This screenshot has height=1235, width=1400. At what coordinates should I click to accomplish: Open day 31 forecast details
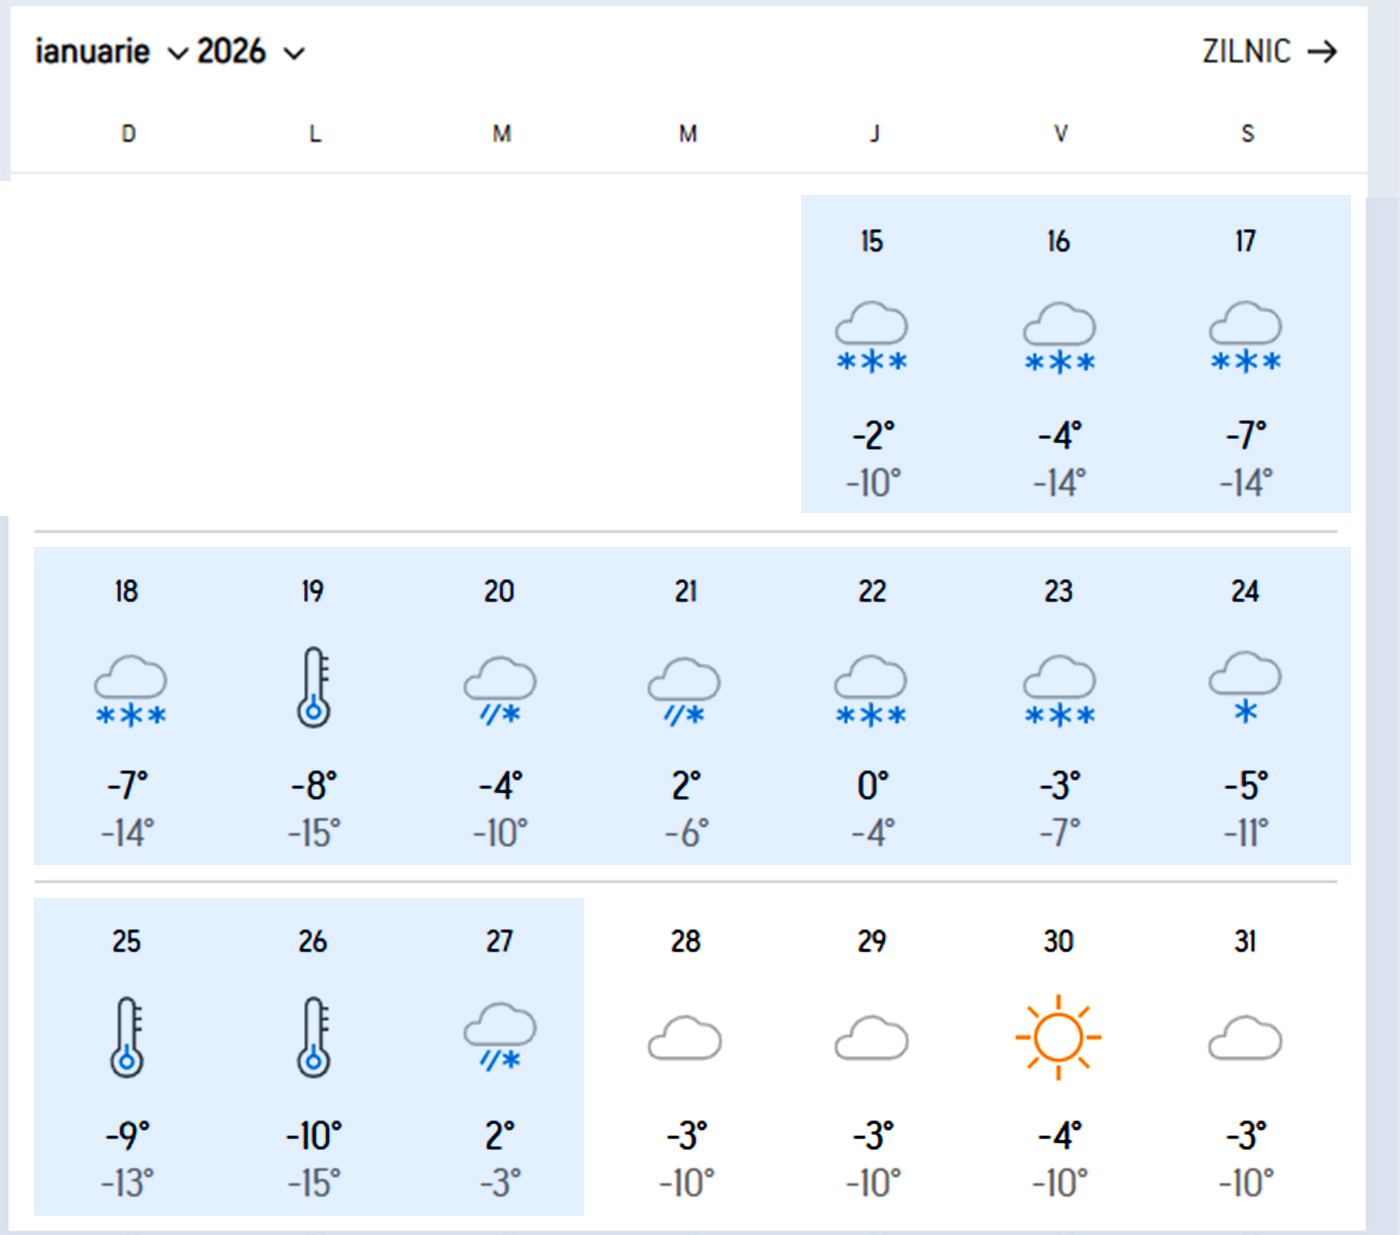tap(1245, 1056)
